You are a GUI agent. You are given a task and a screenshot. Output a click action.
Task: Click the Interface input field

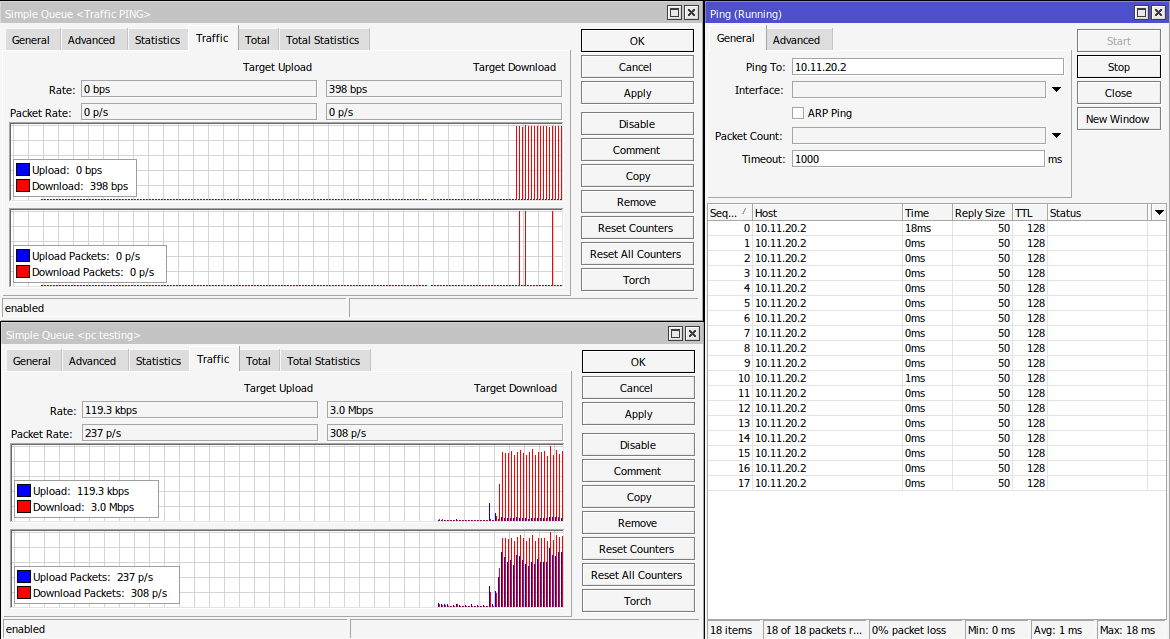919,90
